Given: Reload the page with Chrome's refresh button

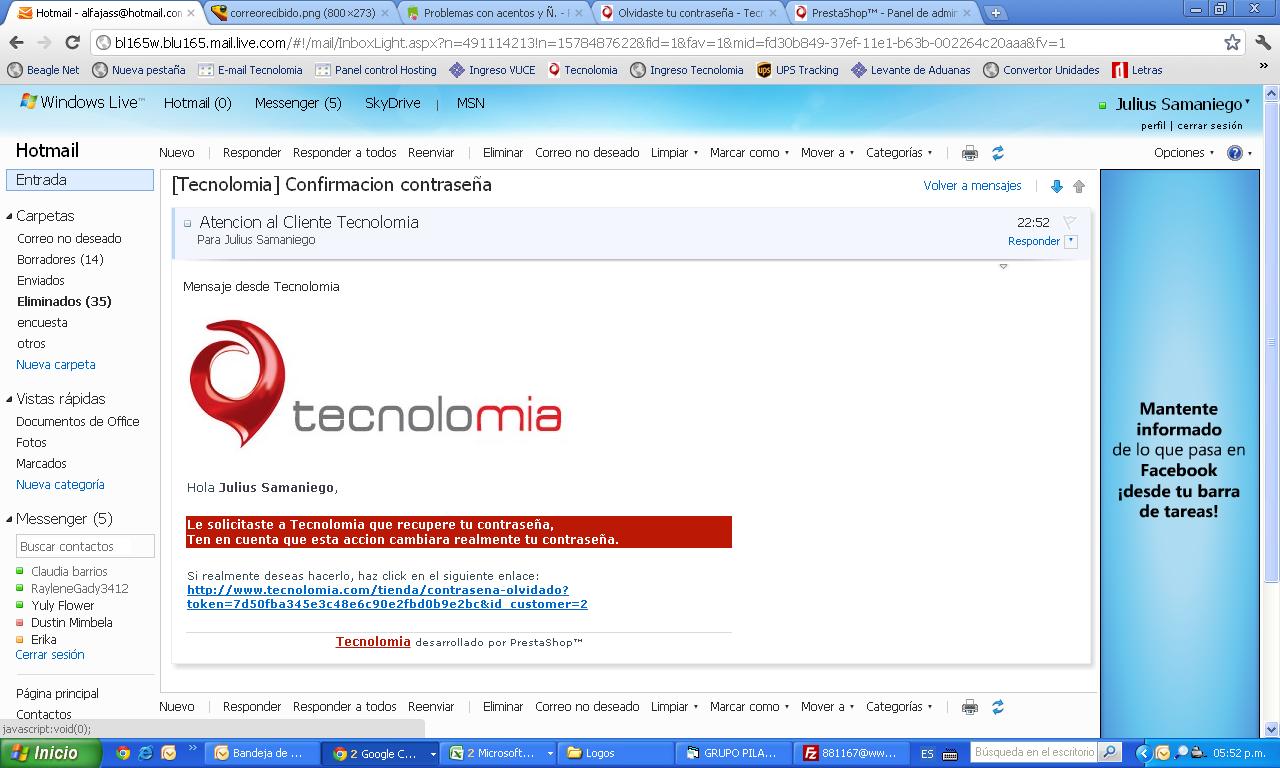Looking at the screenshot, I should [x=72, y=42].
